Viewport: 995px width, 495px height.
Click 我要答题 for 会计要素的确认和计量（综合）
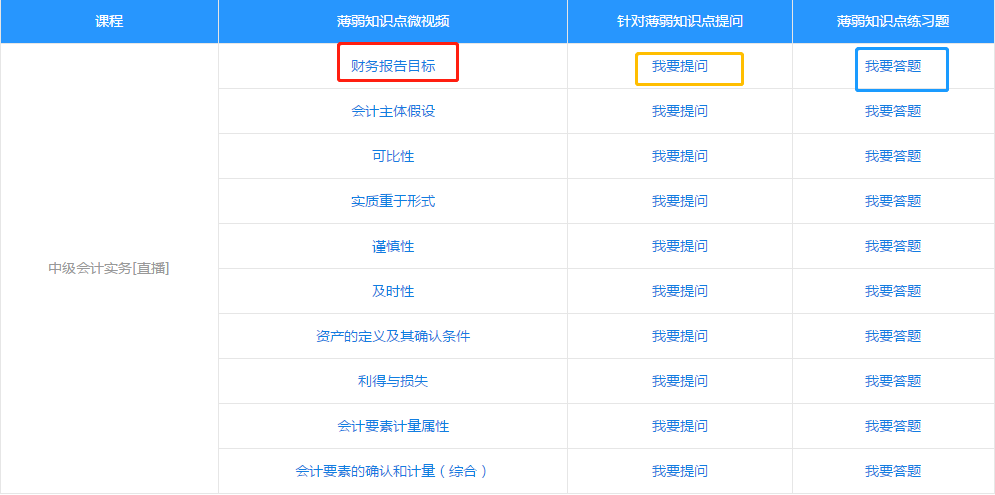[893, 471]
